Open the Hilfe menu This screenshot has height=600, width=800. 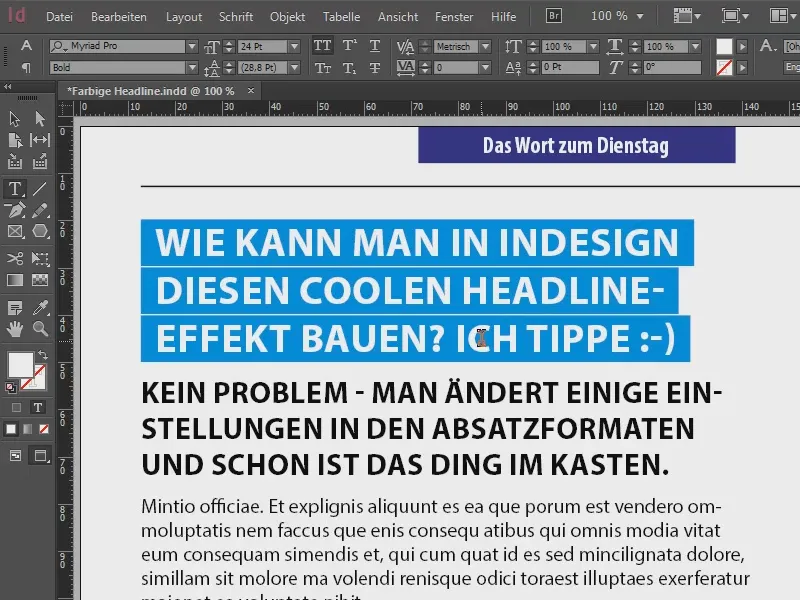click(x=504, y=17)
